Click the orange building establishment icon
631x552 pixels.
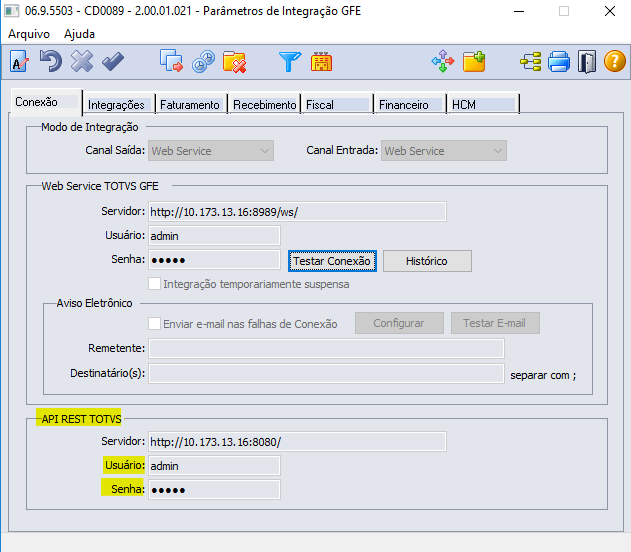coord(321,62)
